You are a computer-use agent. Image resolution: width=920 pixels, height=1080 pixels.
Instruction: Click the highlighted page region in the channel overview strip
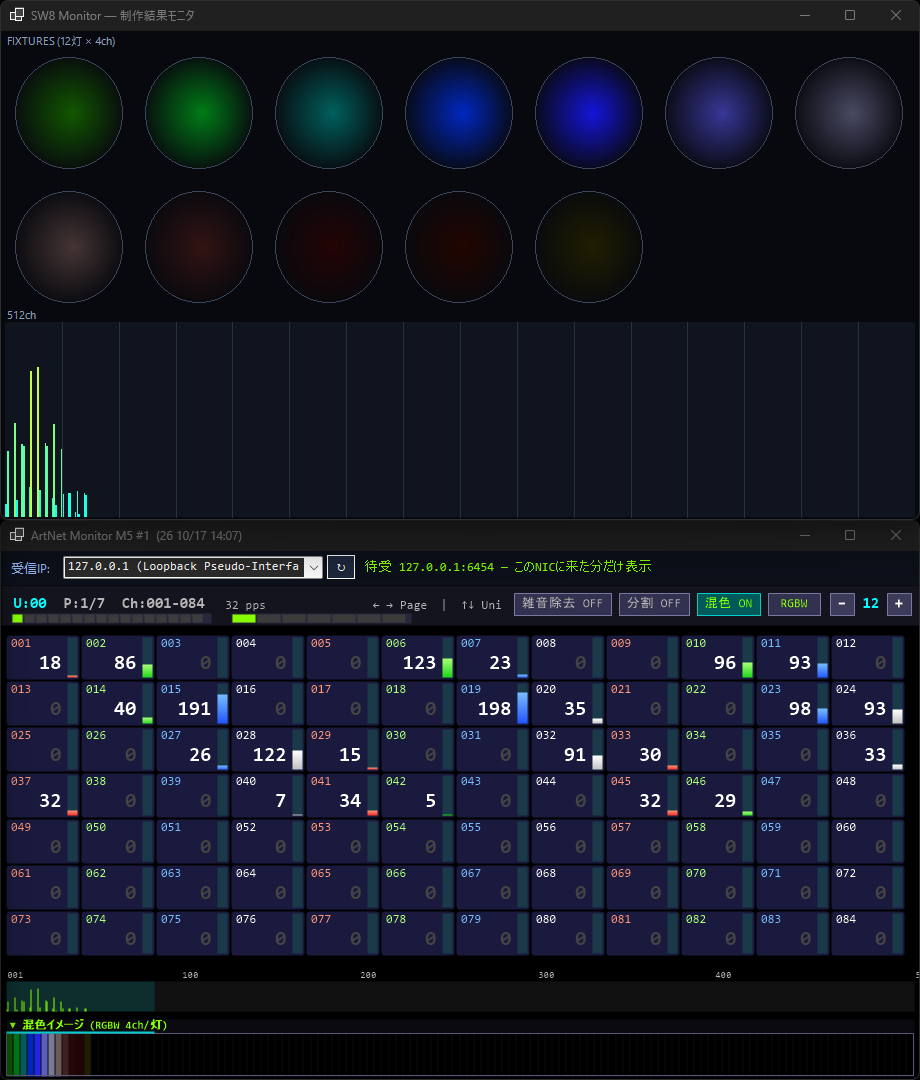tap(81, 997)
